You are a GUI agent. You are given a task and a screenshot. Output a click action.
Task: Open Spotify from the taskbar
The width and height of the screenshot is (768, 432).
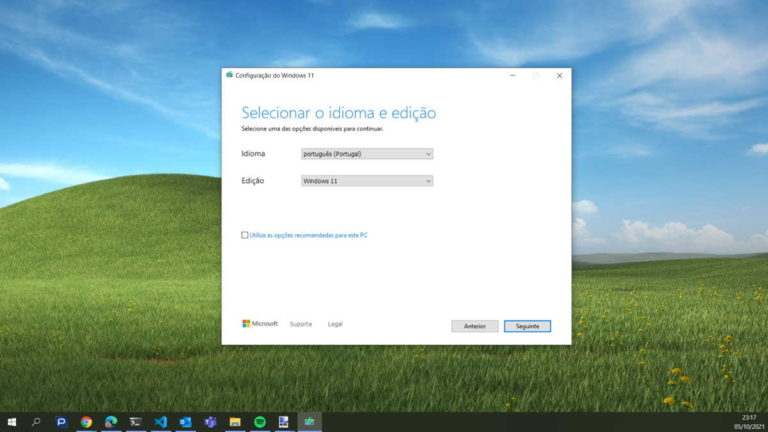click(x=259, y=422)
